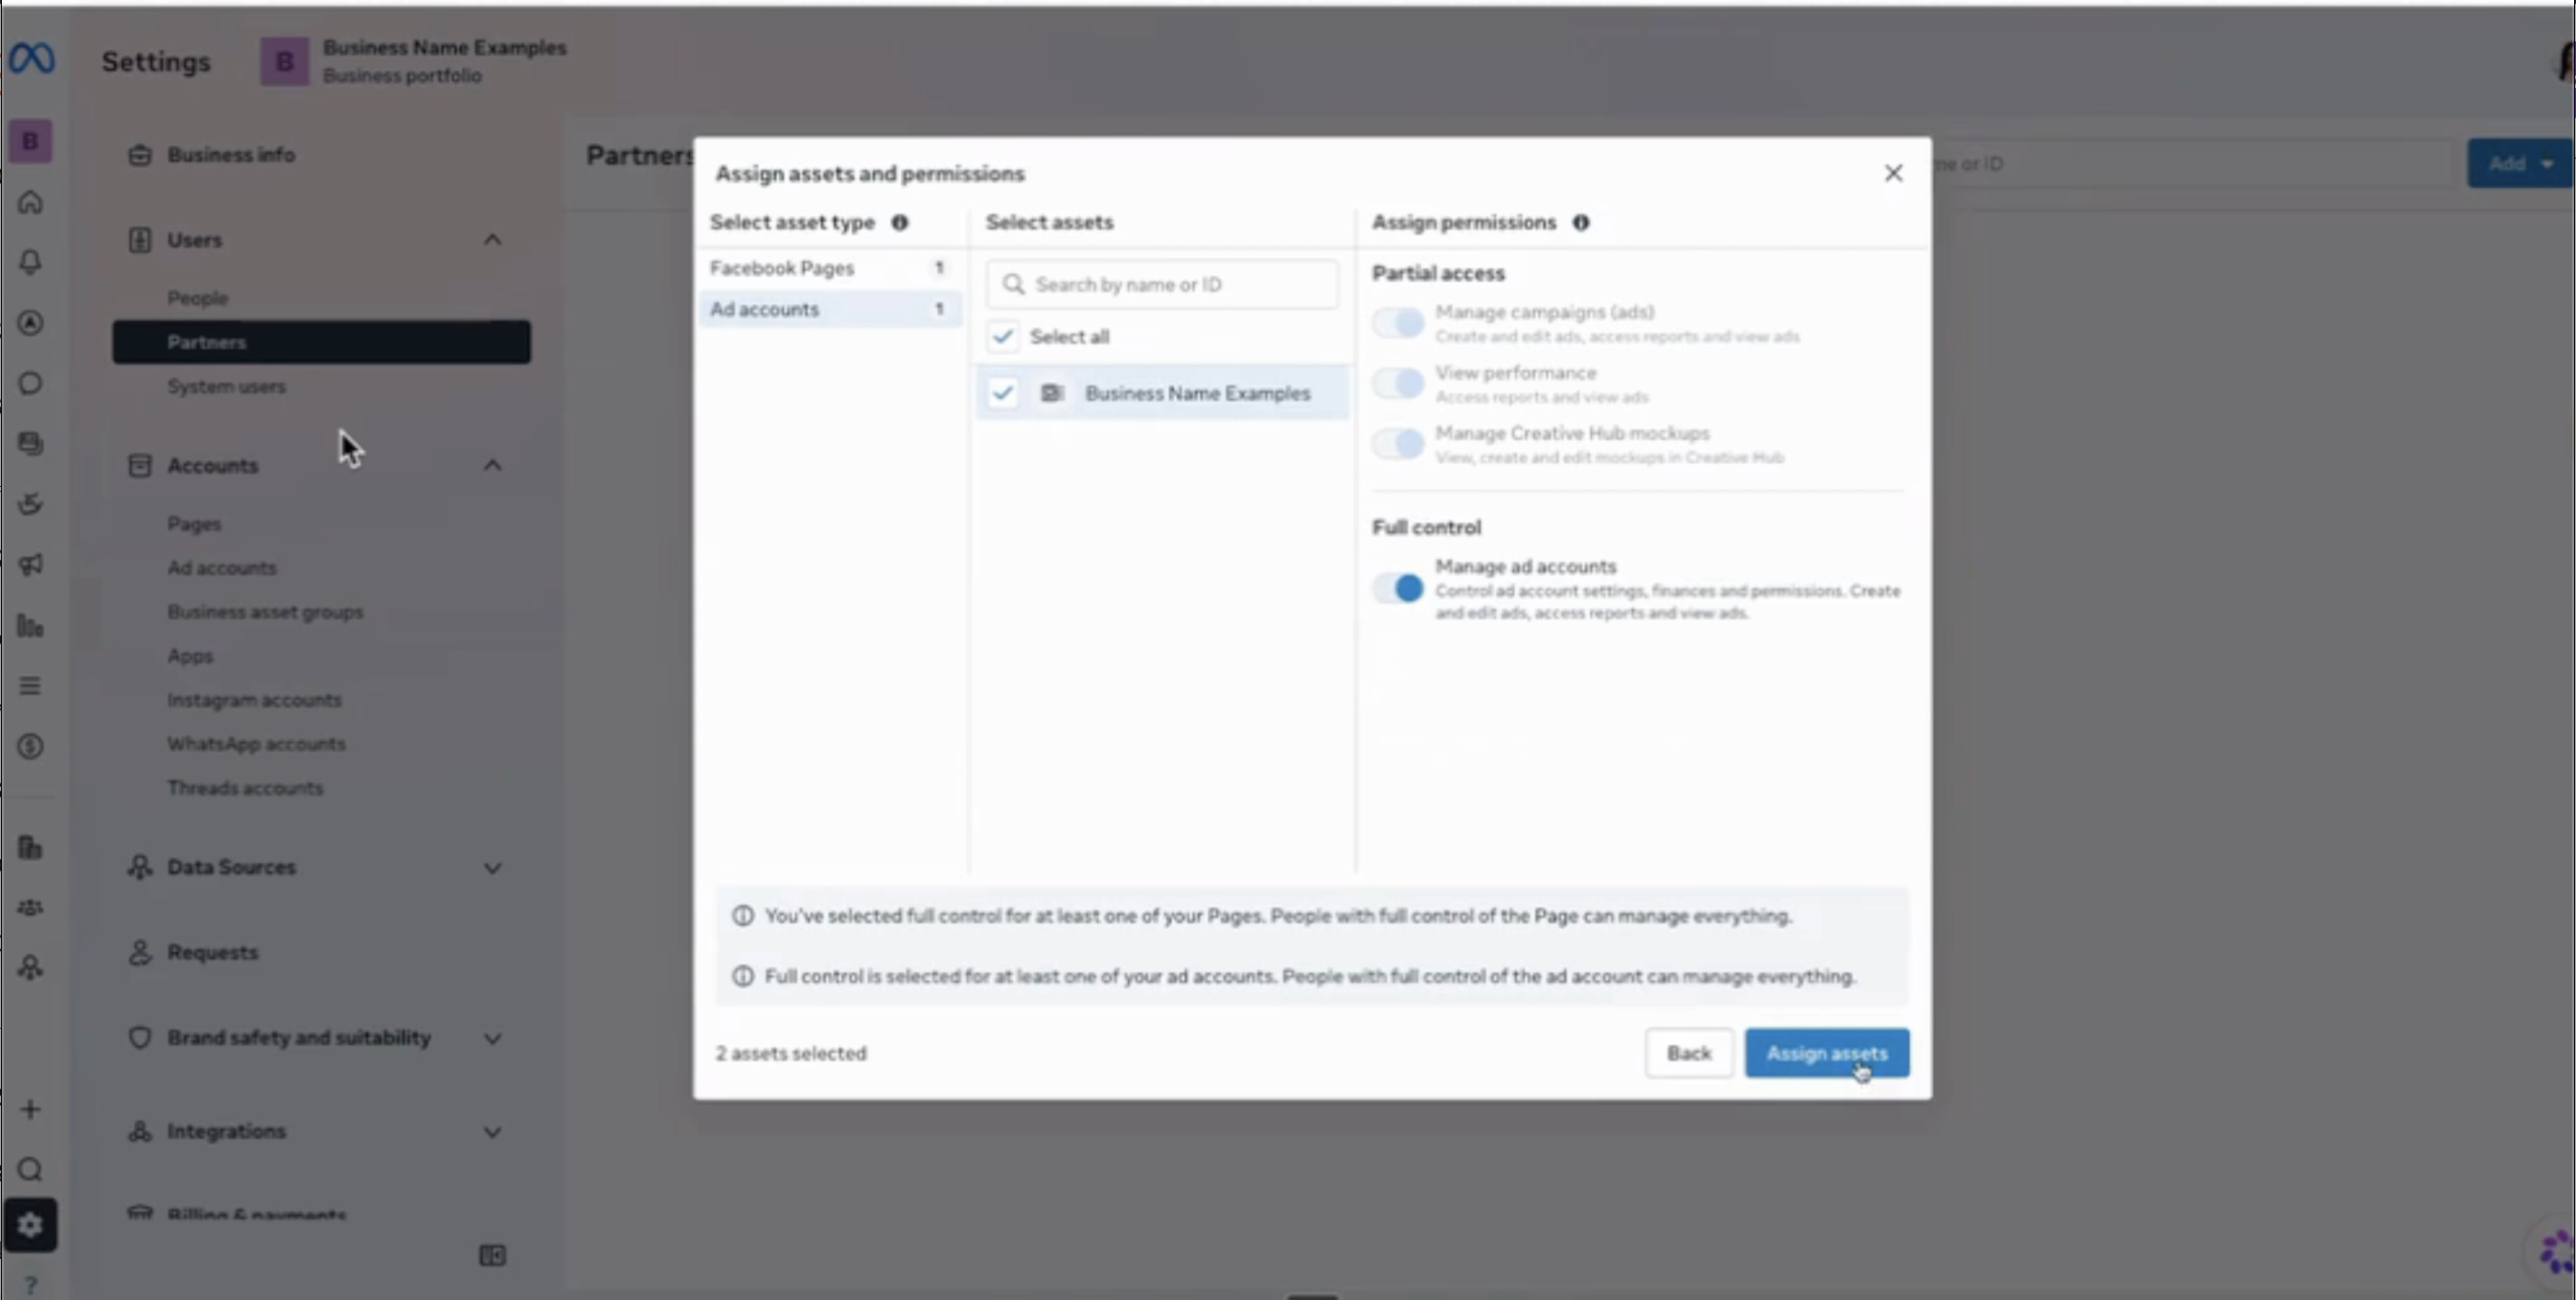This screenshot has height=1300, width=2576.
Task: Toggle Manage Creative Hub mockups switch
Action: [x=1398, y=443]
